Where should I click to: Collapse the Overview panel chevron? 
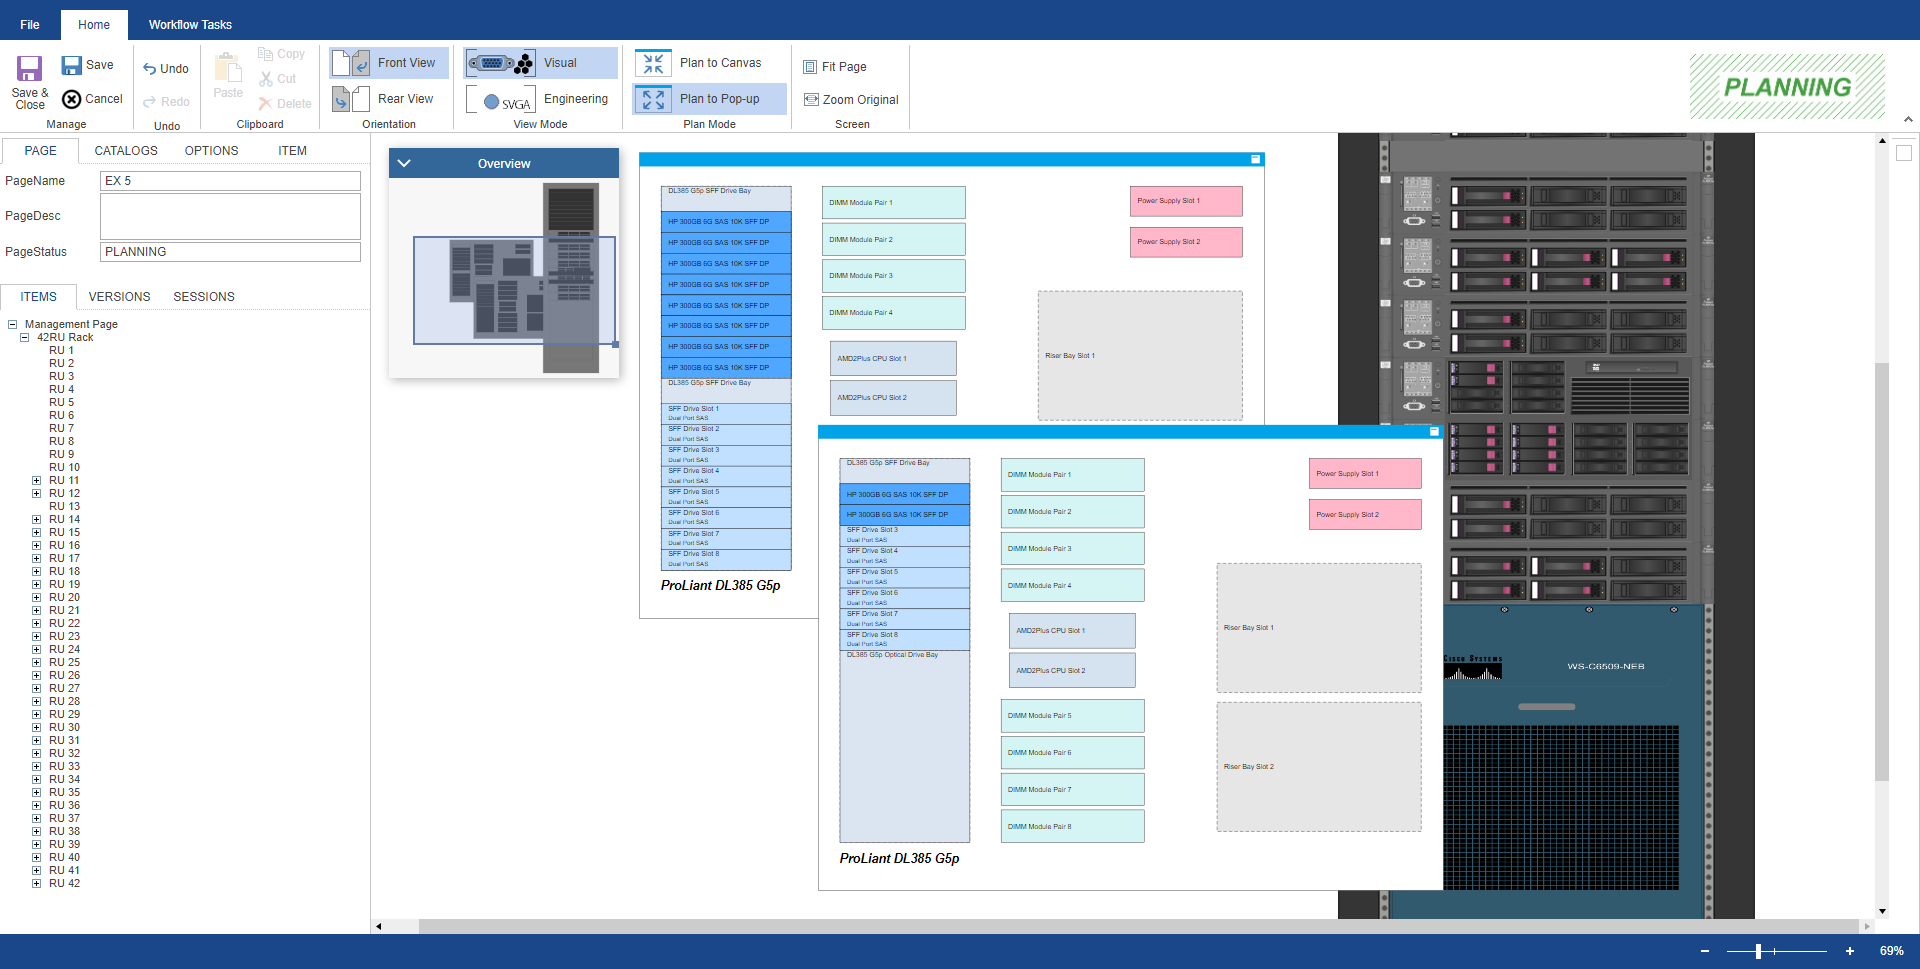(x=404, y=163)
